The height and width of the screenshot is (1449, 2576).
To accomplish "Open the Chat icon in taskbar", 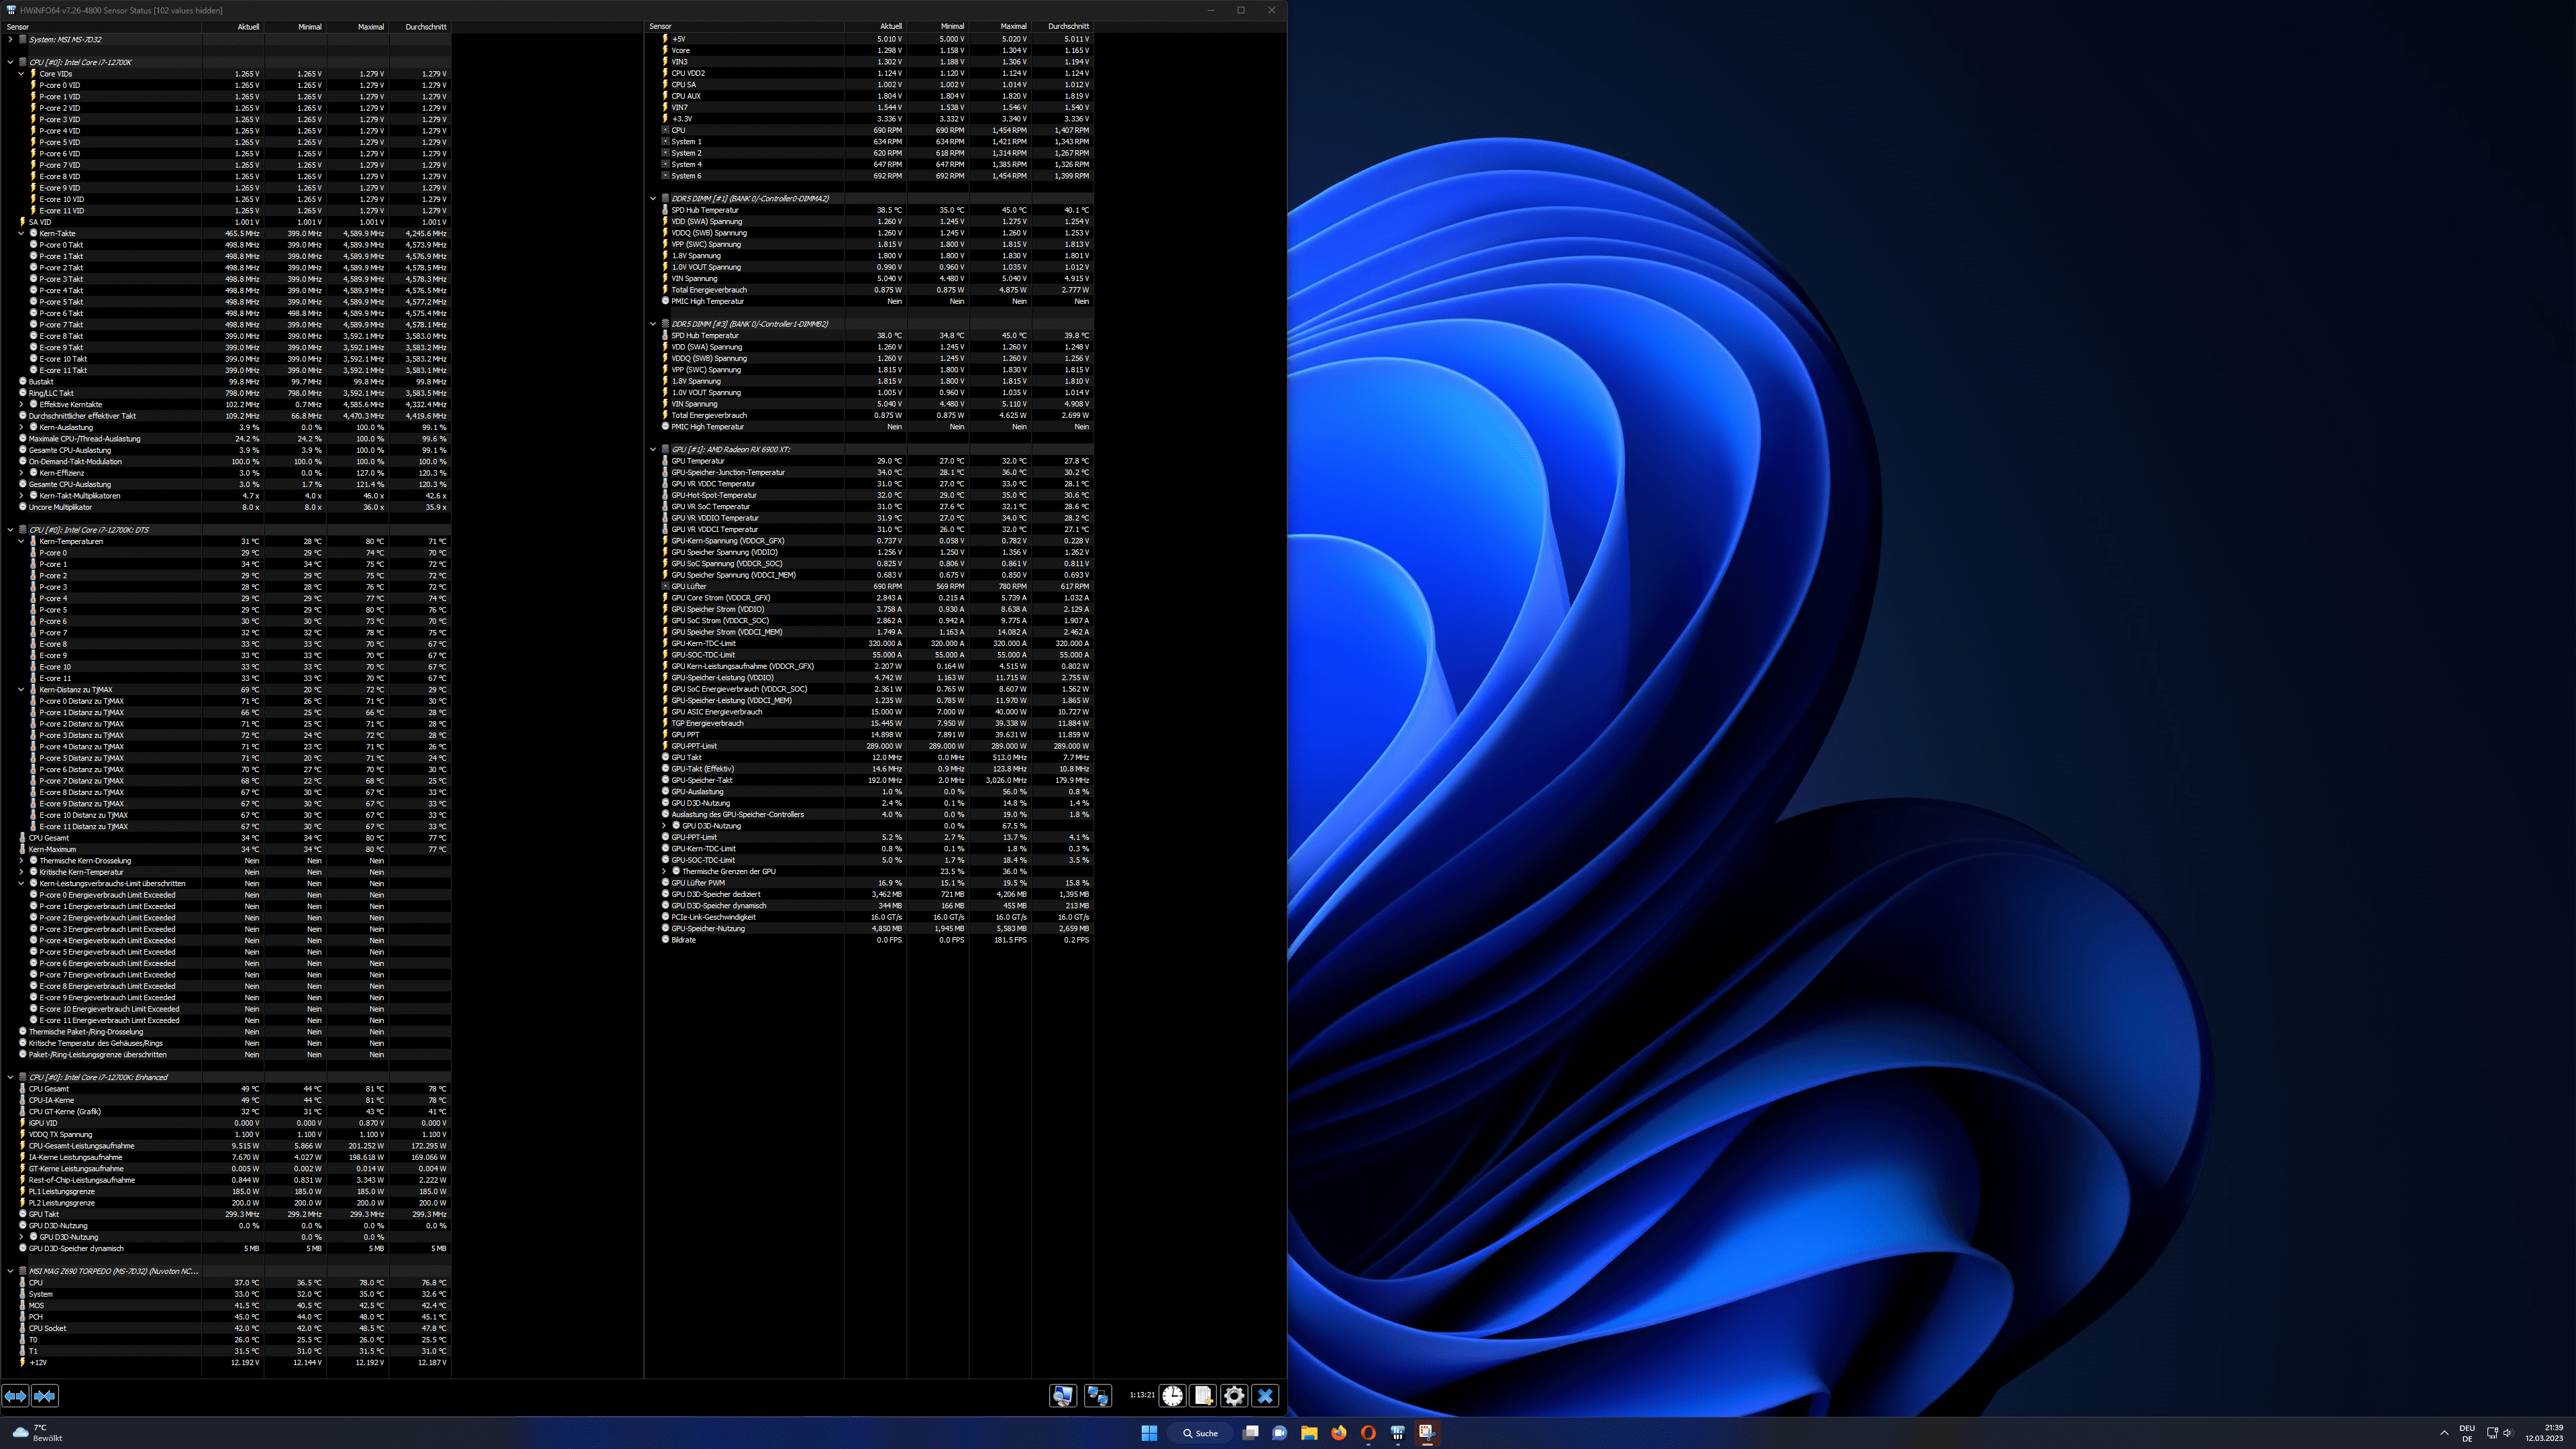I will [1279, 1433].
